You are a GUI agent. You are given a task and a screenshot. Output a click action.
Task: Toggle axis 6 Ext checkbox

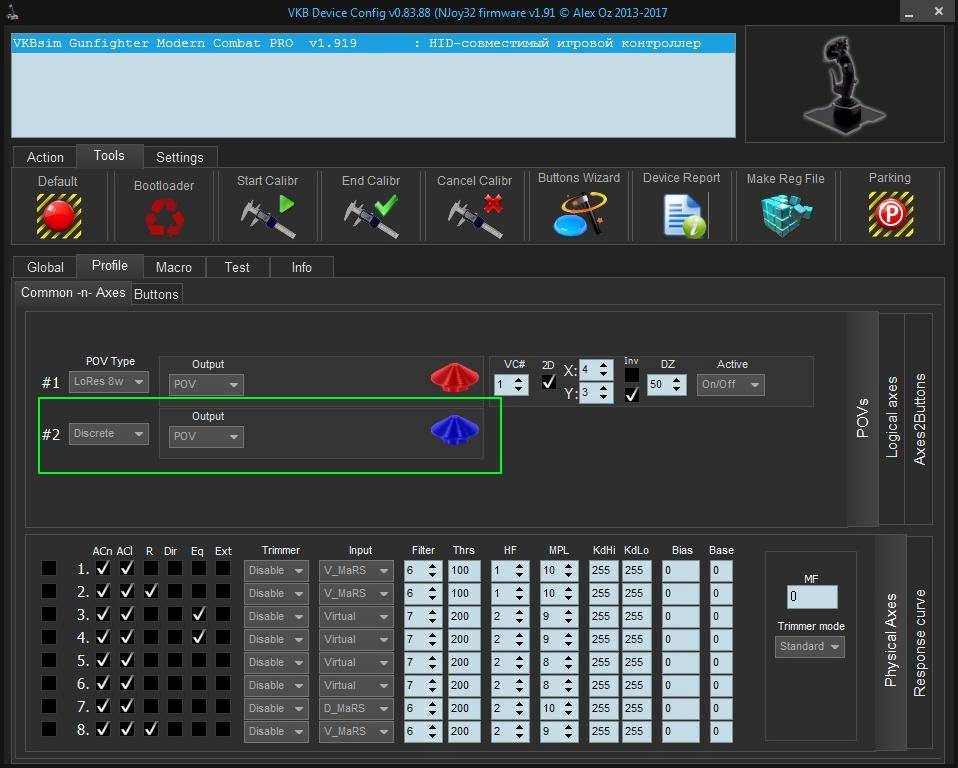[223, 683]
